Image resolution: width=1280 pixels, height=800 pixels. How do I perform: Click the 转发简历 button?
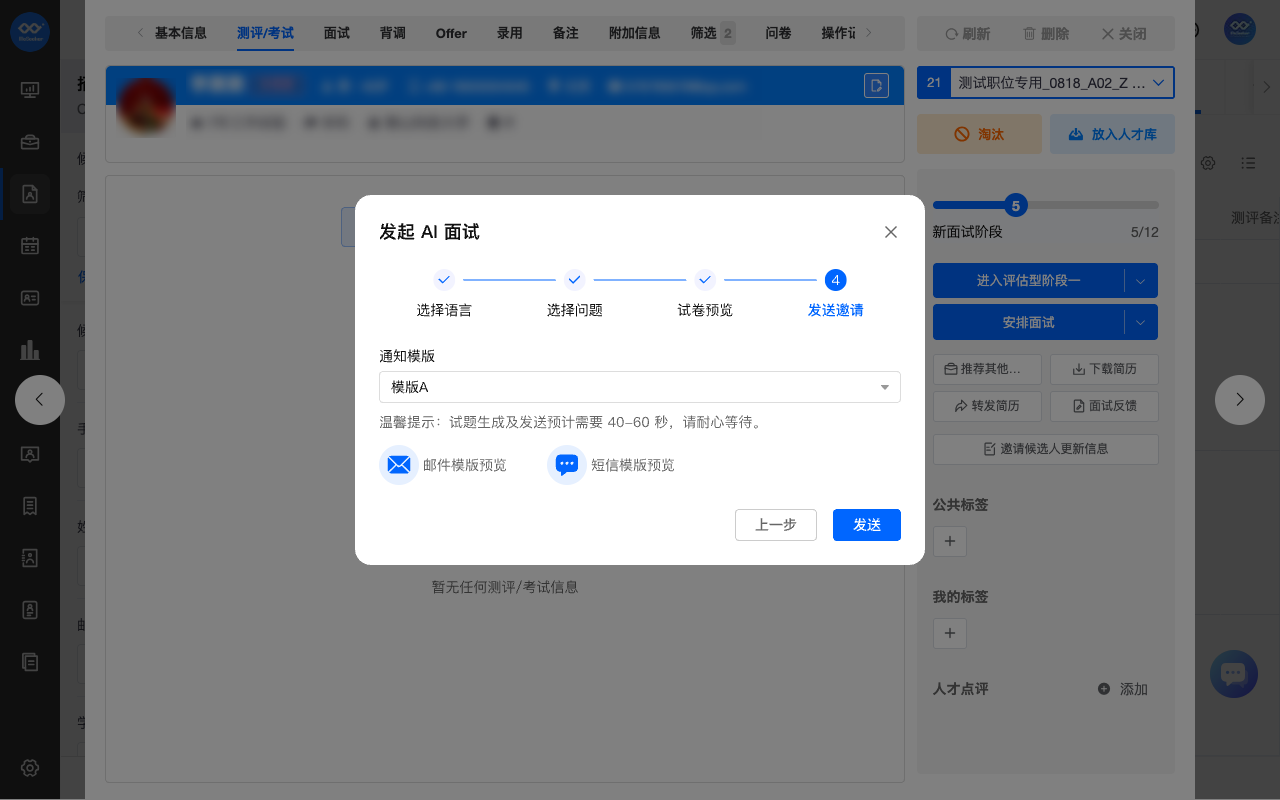987,406
